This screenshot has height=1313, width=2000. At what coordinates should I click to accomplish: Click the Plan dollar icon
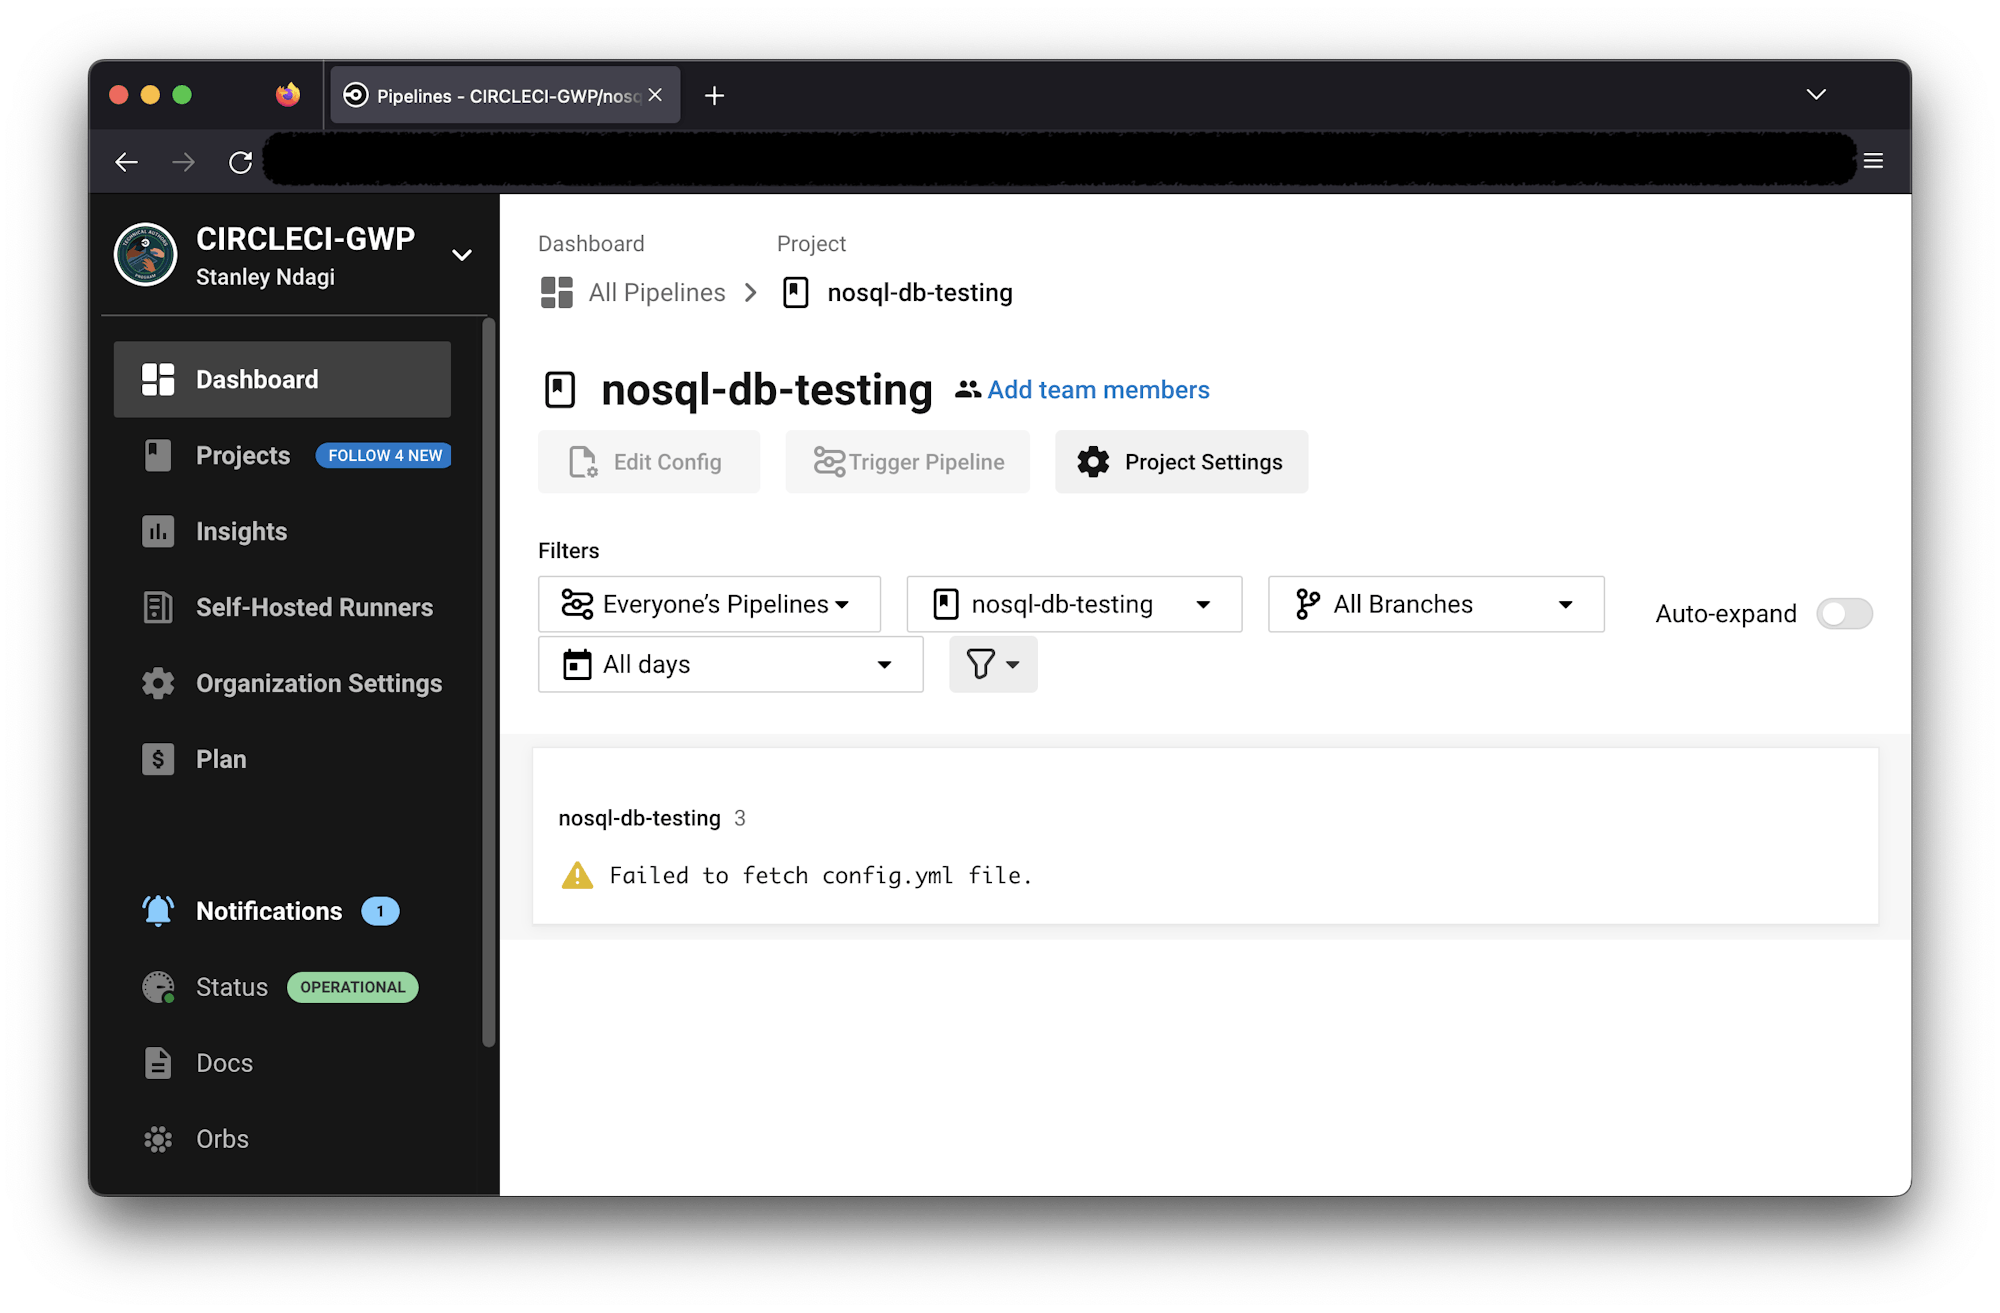click(x=157, y=759)
